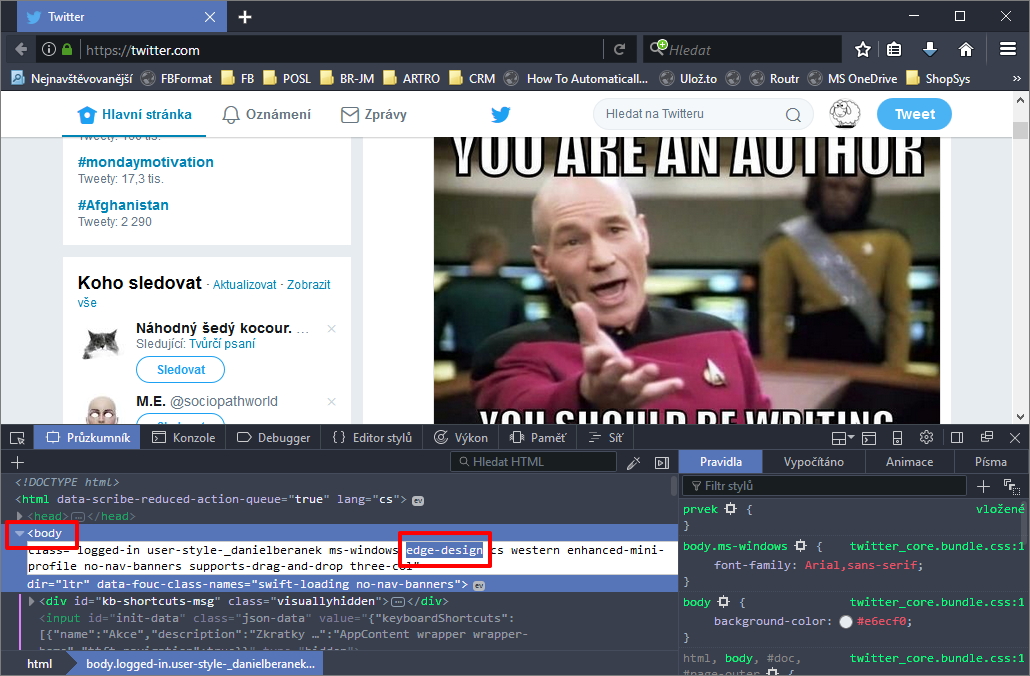The image size is (1030, 676).
Task: Reload the current page
Action: click(x=619, y=49)
